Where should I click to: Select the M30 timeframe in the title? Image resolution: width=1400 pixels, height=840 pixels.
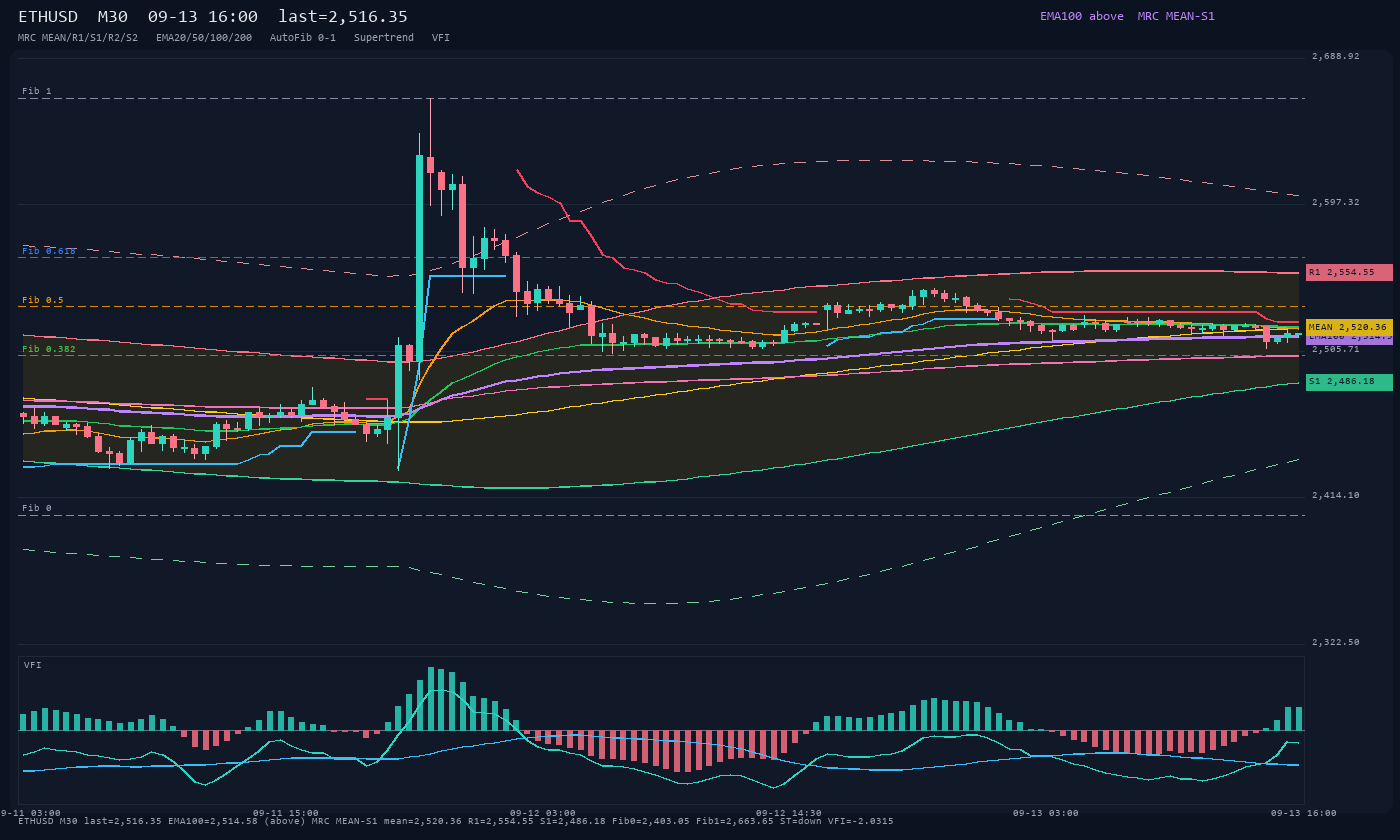[x=113, y=17]
